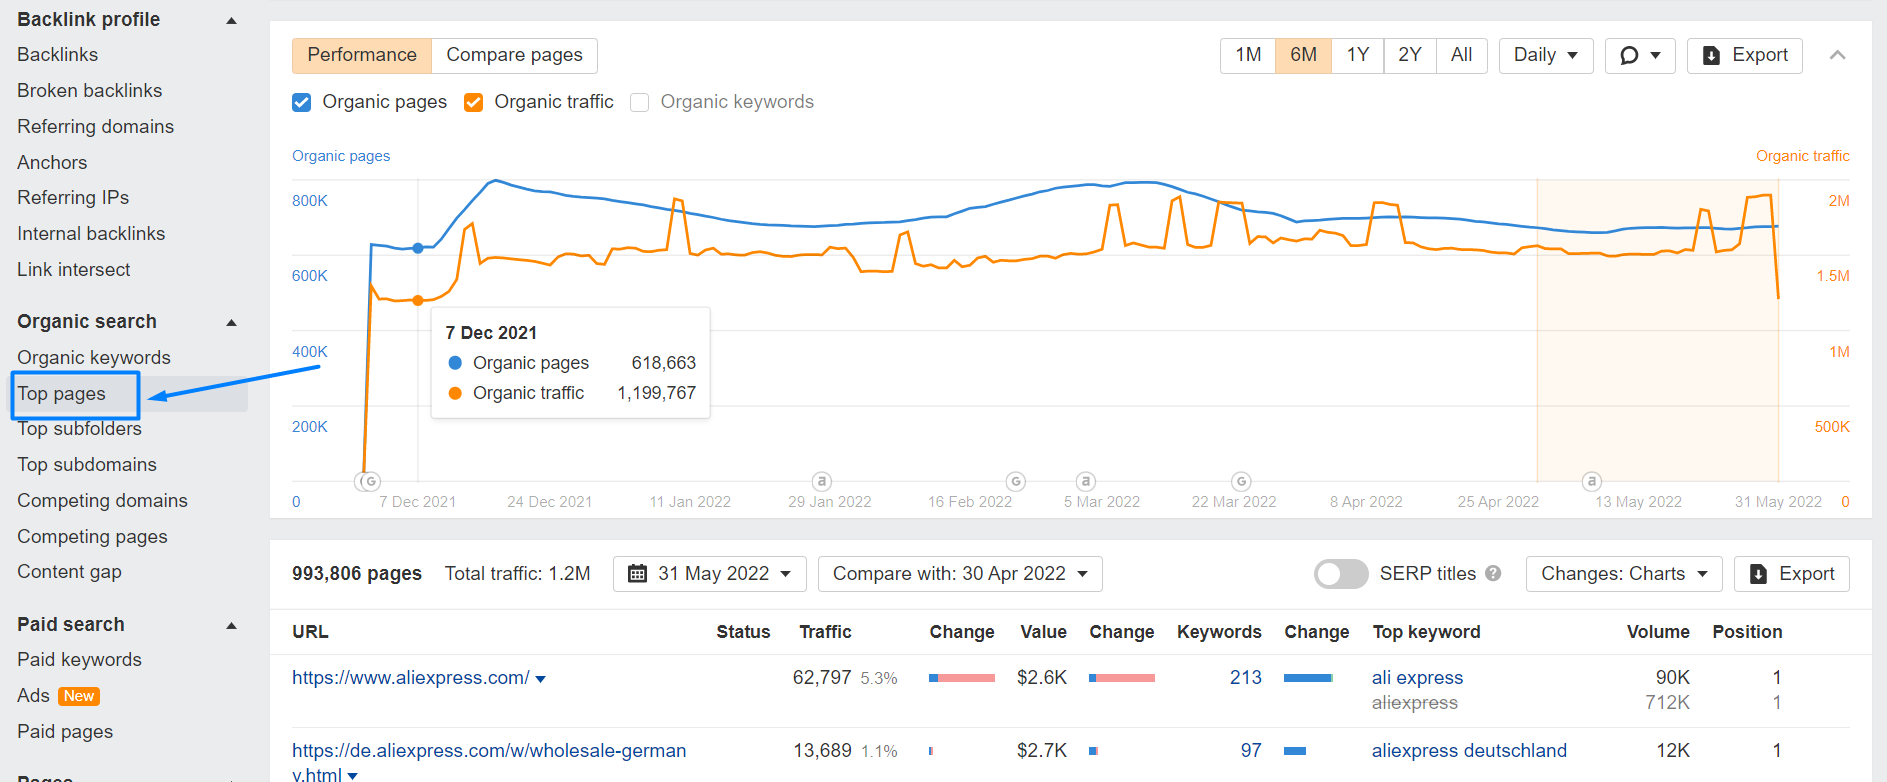Open Paid pages report
Viewport: 1887px width, 782px height.
tap(65, 732)
